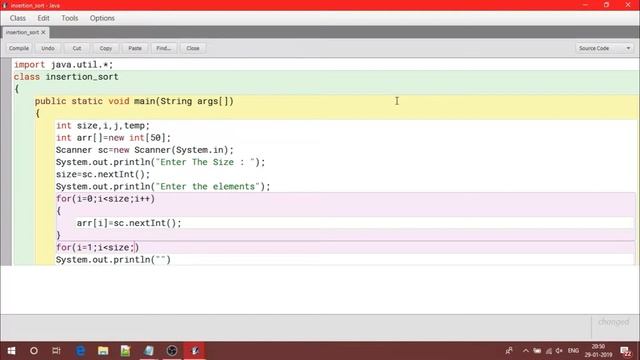The height and width of the screenshot is (360, 640).
Task: Open the Edit menu
Action: (43, 18)
